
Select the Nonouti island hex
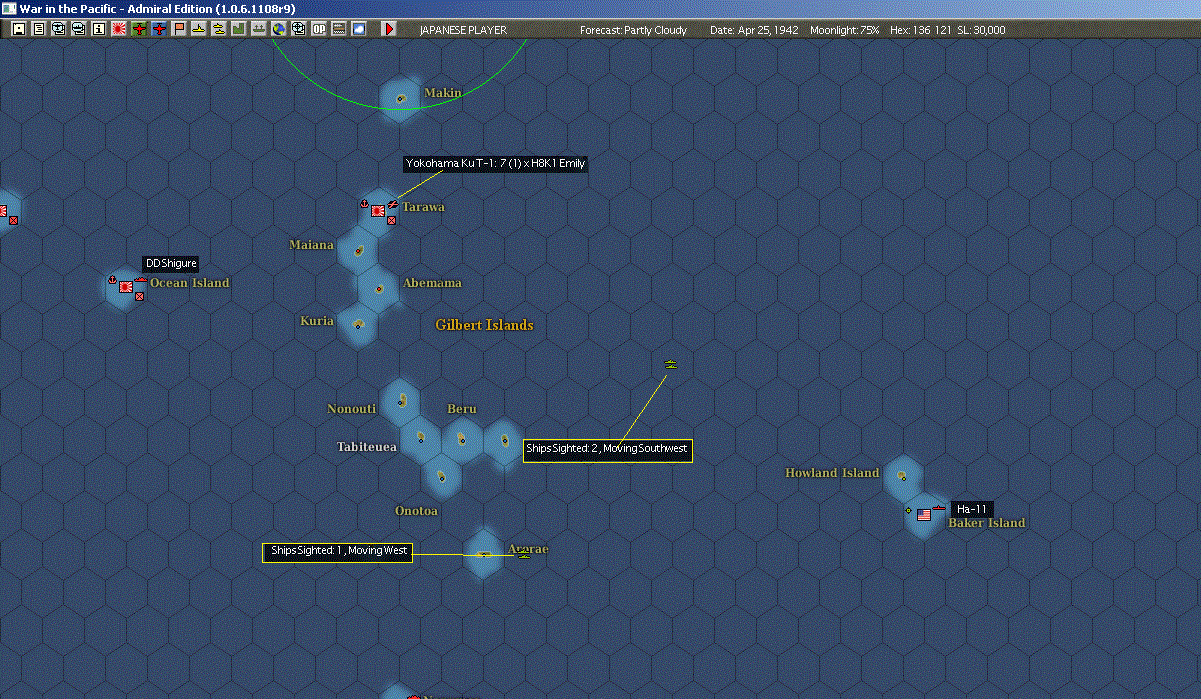pos(400,401)
